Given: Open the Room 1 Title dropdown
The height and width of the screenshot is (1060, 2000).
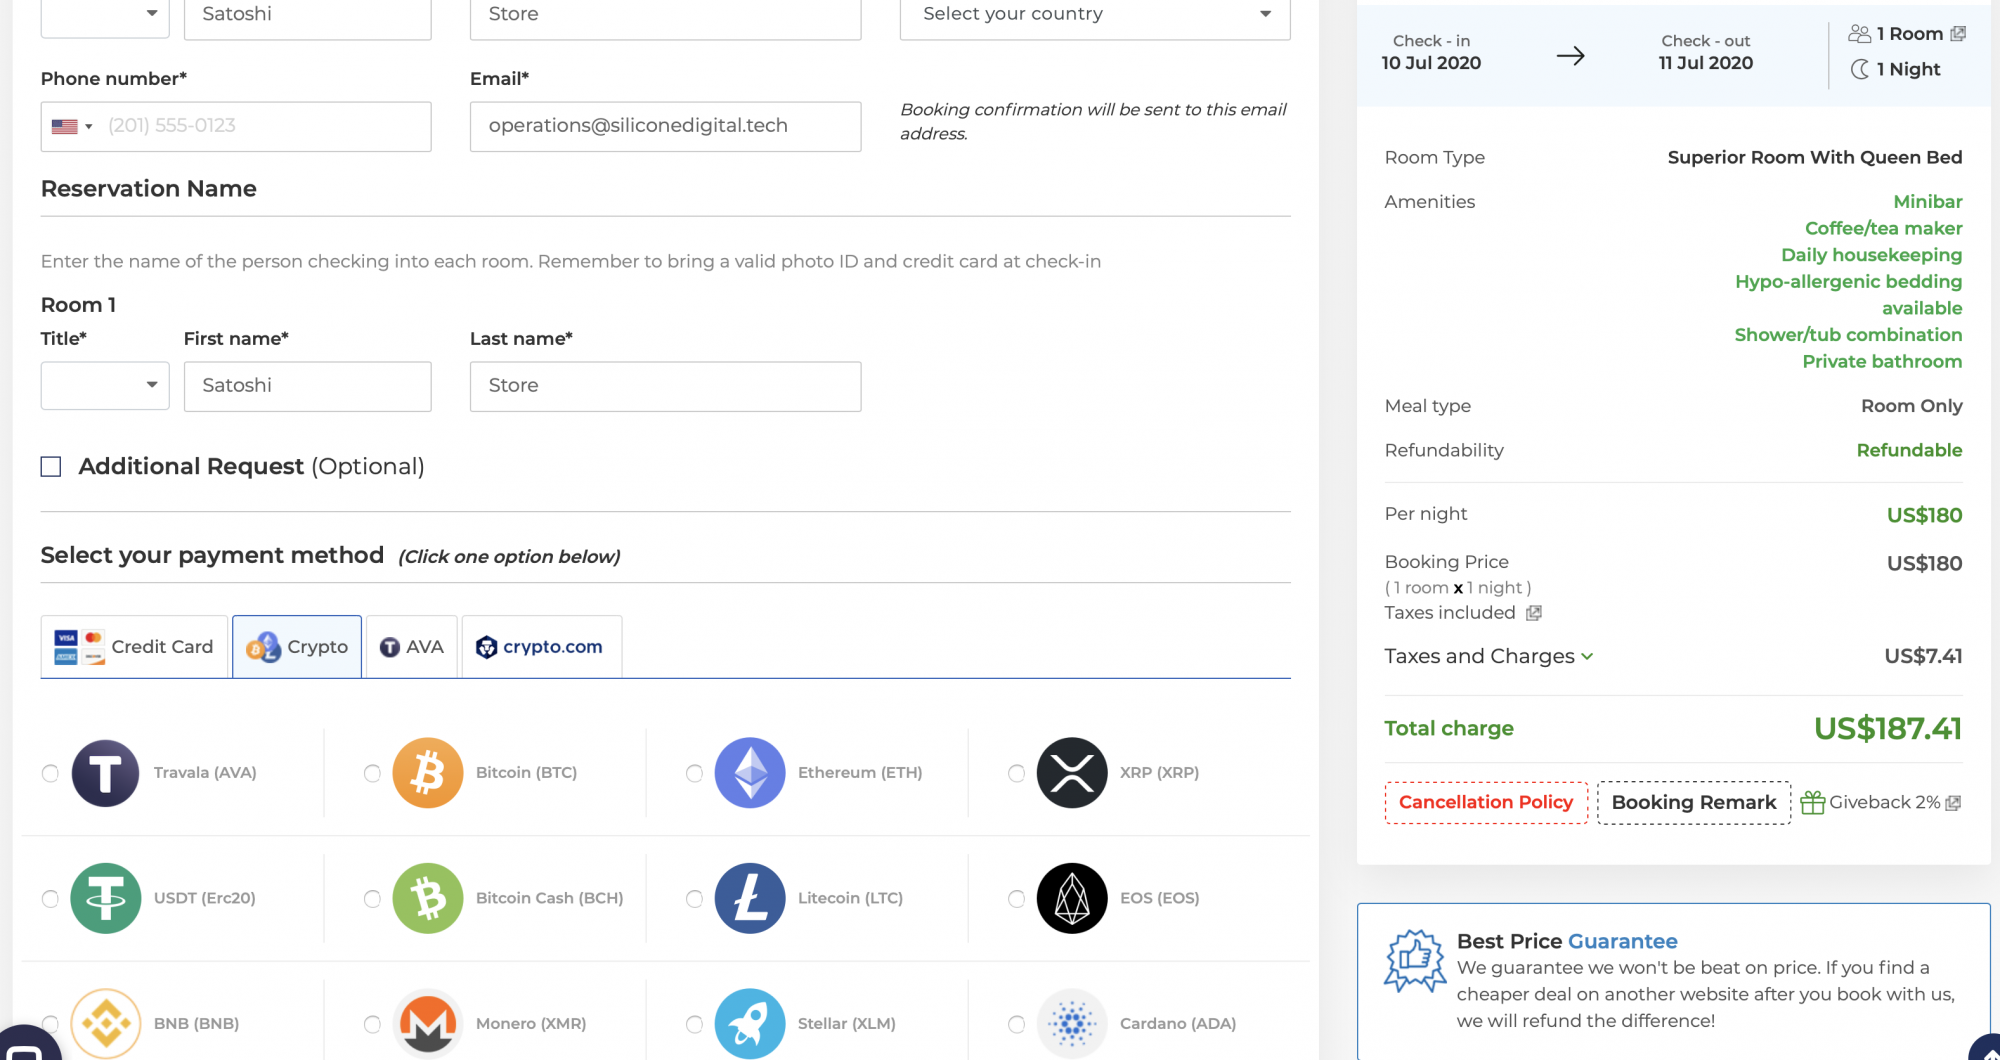Looking at the screenshot, I should (x=105, y=386).
